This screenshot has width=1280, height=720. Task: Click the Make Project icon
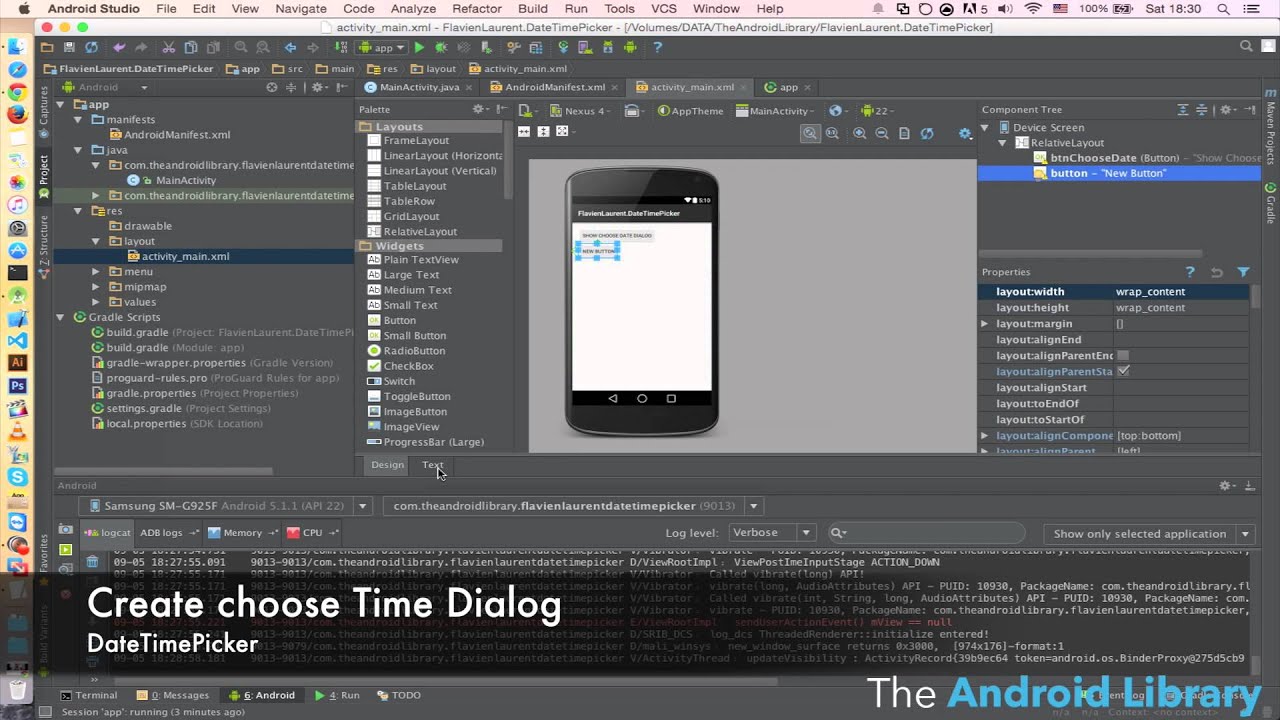coord(340,47)
